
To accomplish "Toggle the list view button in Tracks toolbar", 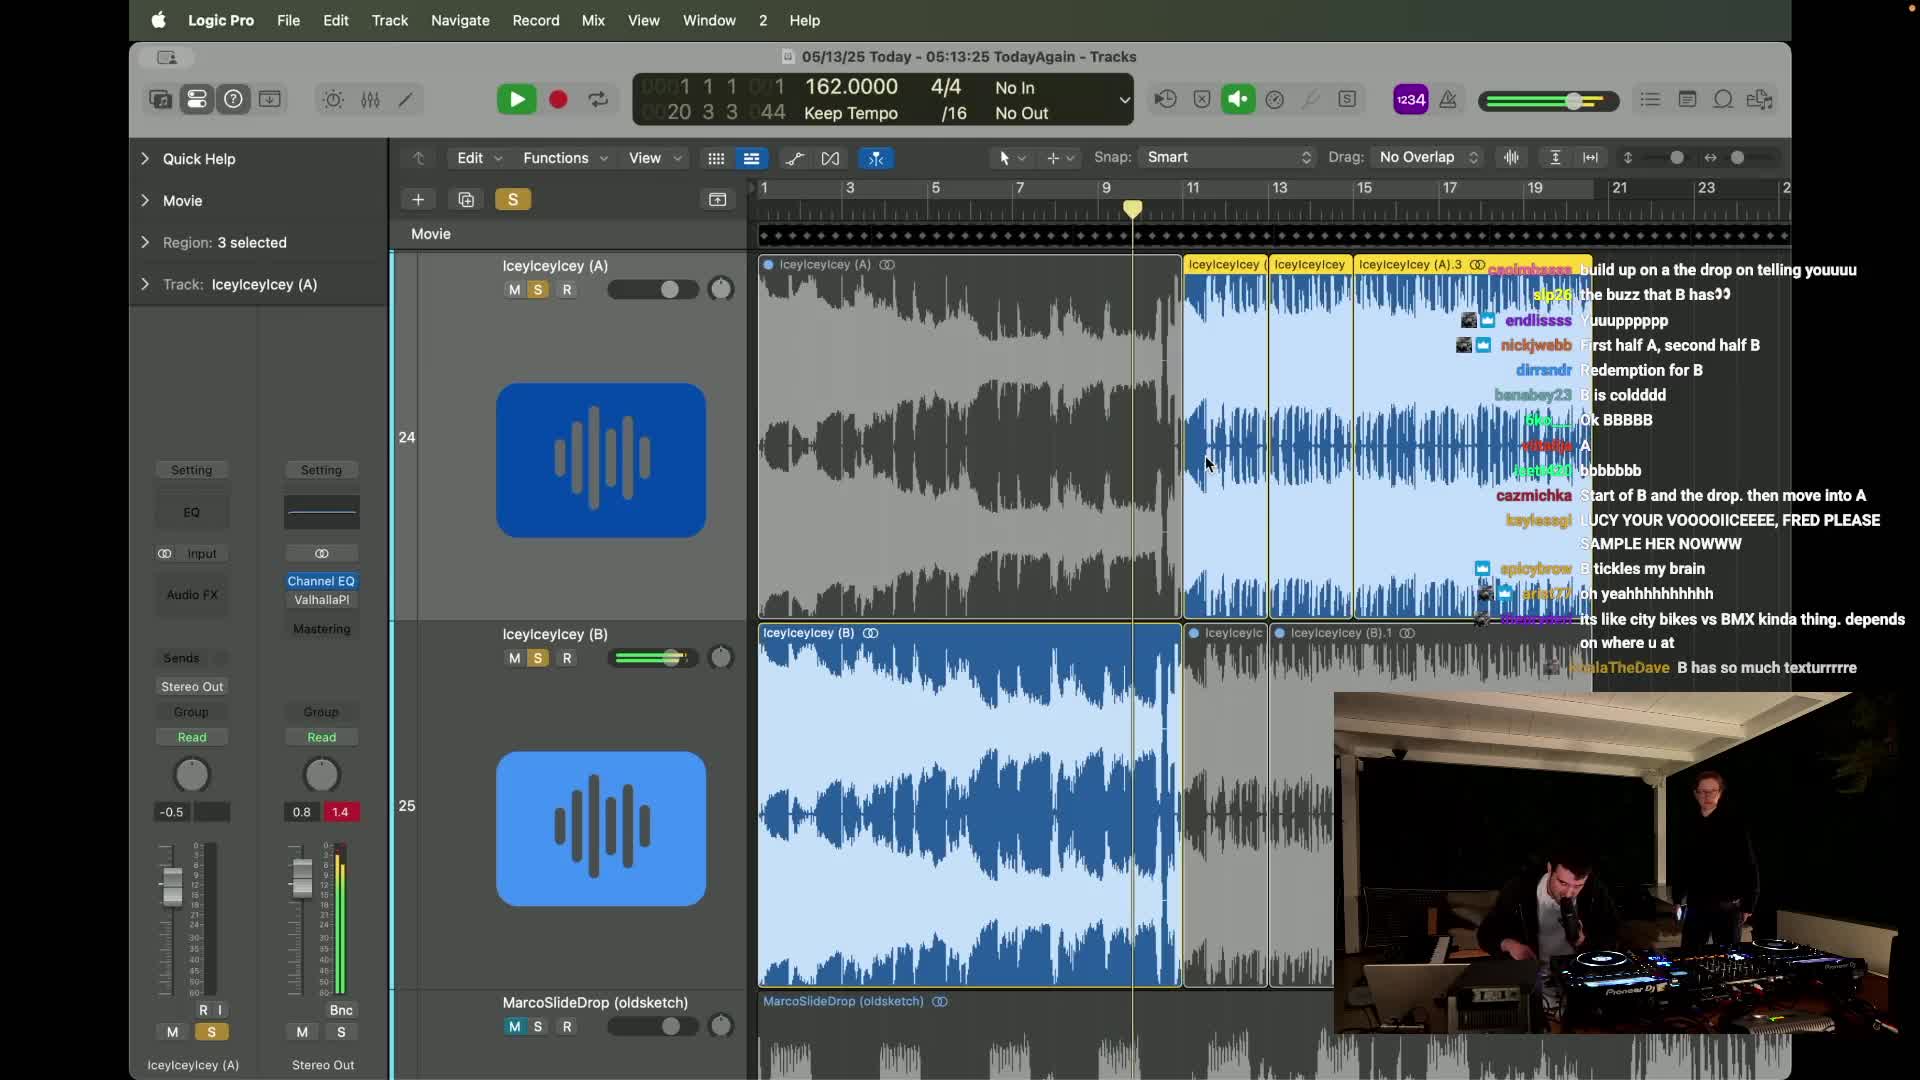I will (x=751, y=158).
